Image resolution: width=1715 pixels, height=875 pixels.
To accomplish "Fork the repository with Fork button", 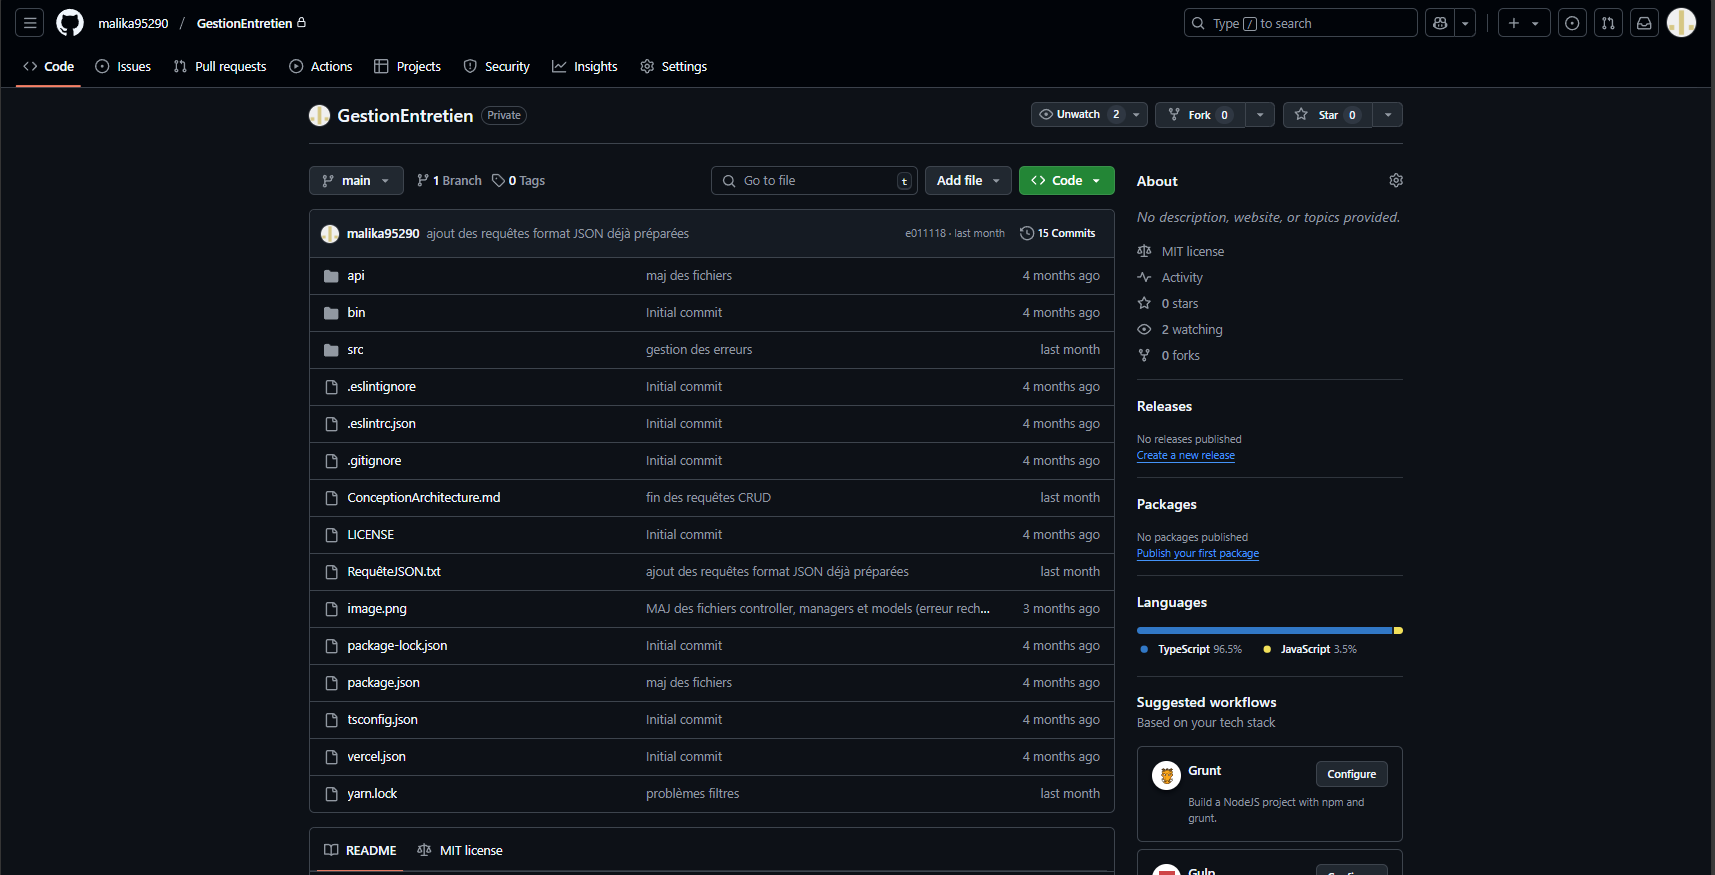I will tap(1200, 115).
